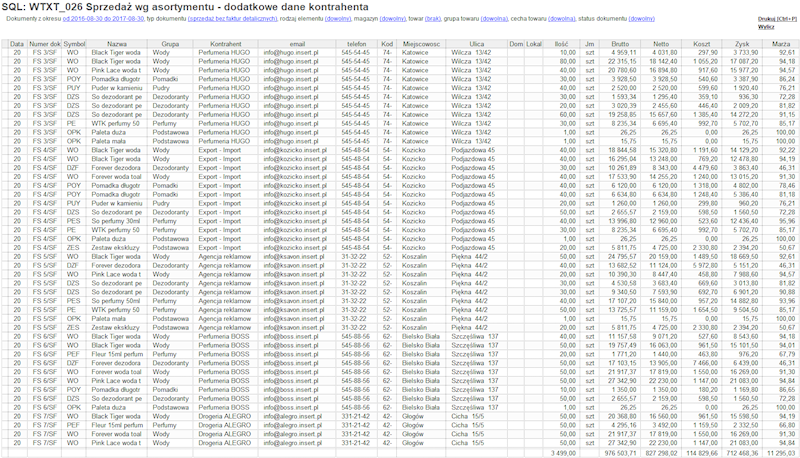Image resolution: width=800 pixels, height=458 pixels.
Task: Click the Grupa column header
Action: [170, 44]
